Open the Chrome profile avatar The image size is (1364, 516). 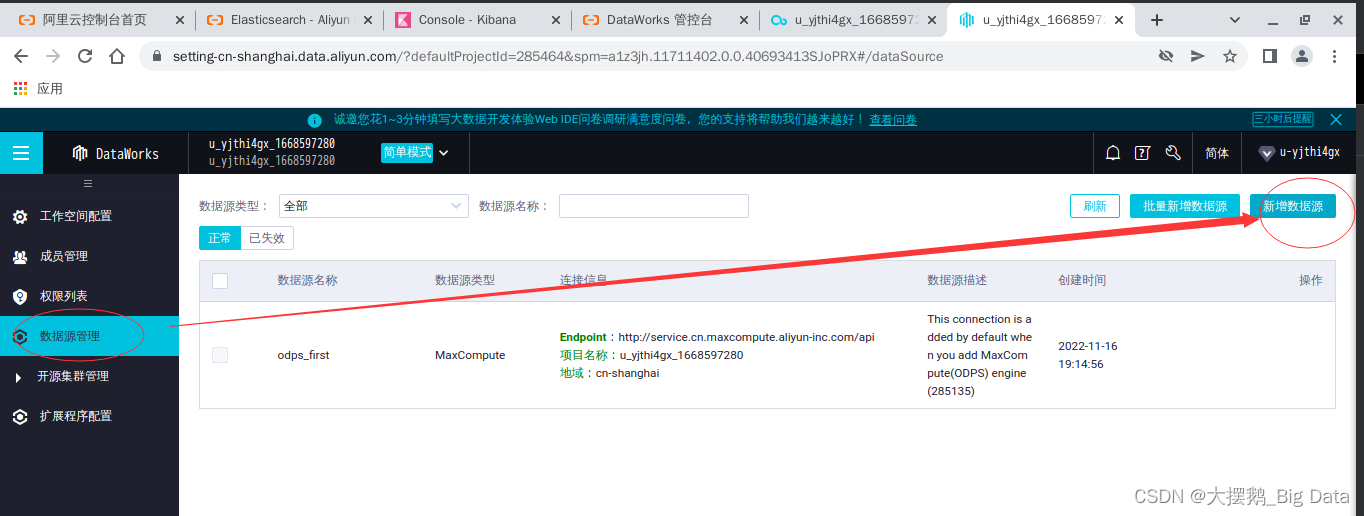click(x=1301, y=56)
